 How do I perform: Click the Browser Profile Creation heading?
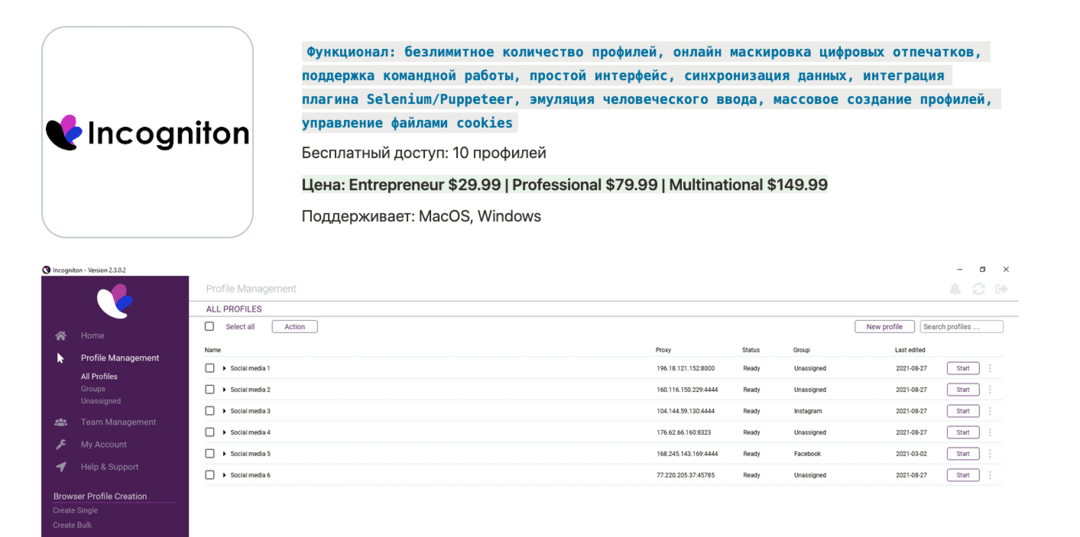click(100, 496)
